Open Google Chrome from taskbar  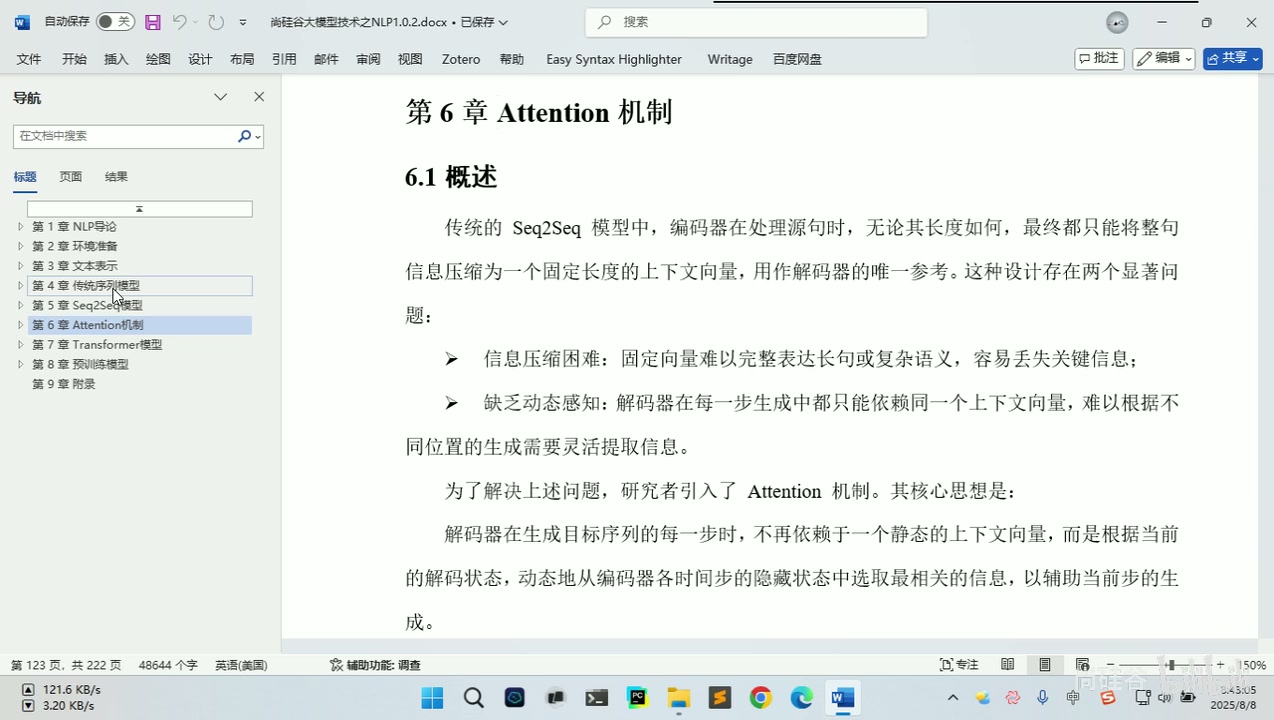[761, 698]
